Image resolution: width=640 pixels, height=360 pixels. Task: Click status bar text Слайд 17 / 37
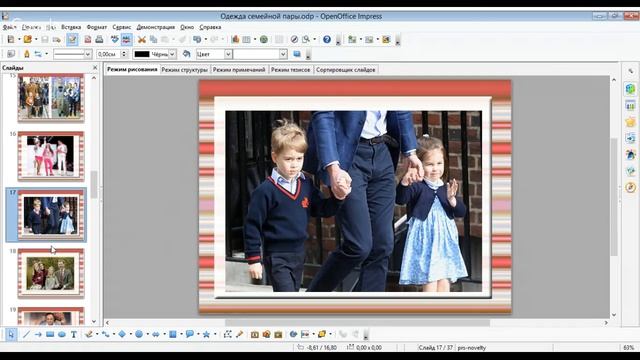435,348
